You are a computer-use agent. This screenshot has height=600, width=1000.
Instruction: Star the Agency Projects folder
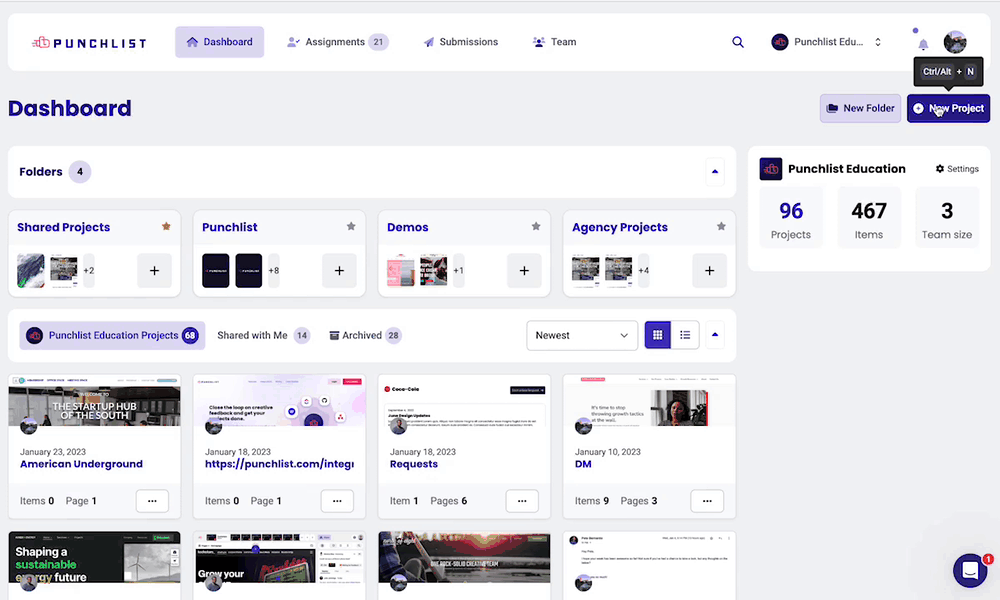tap(721, 226)
